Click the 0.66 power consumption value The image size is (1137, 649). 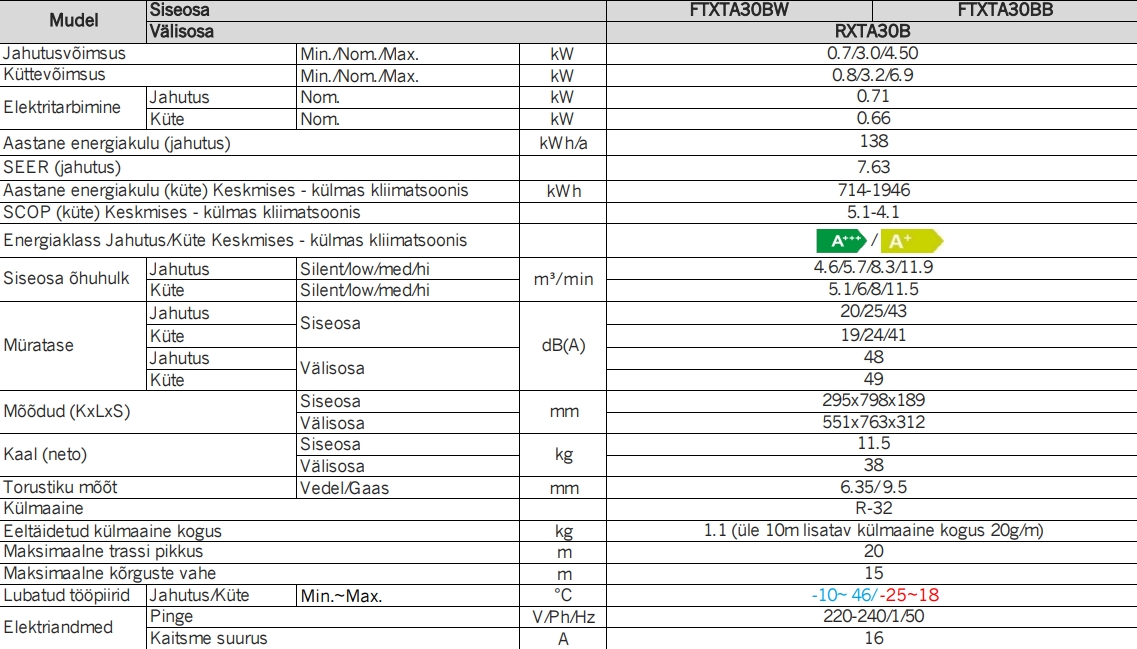[x=873, y=118]
